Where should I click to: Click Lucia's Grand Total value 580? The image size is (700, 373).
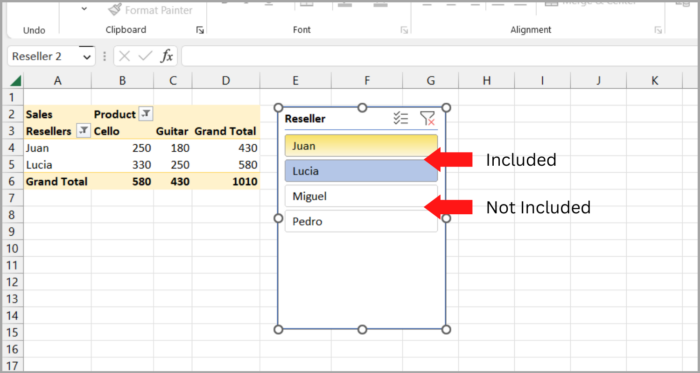tap(226, 165)
